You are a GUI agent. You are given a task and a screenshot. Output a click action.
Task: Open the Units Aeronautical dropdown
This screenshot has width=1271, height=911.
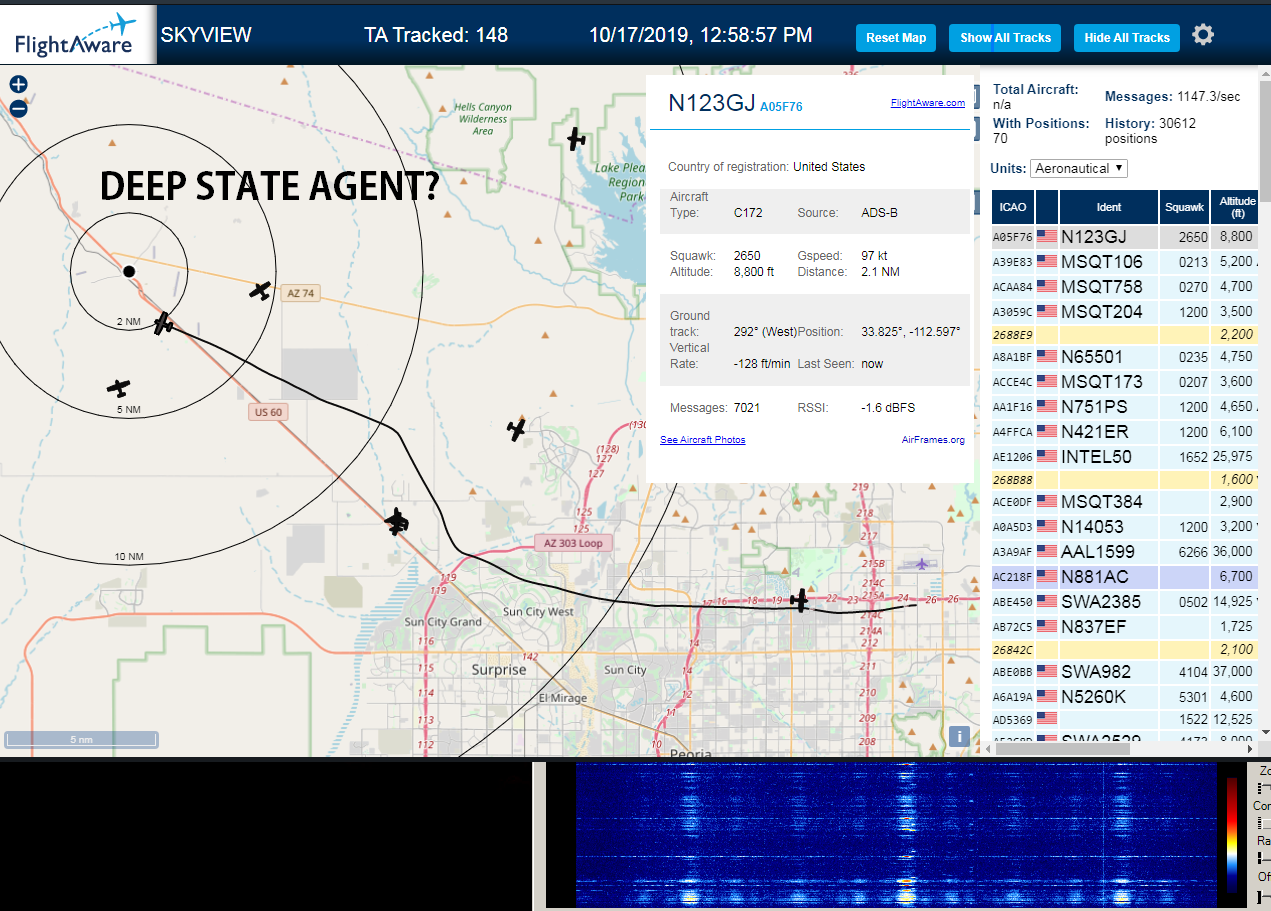pyautogui.click(x=1079, y=168)
